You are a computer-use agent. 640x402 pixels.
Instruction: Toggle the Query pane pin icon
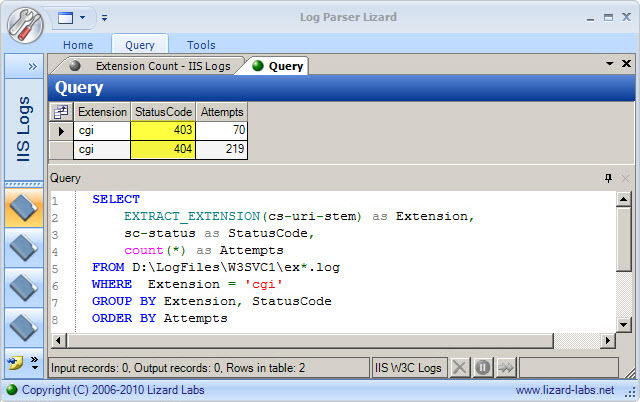[x=608, y=178]
